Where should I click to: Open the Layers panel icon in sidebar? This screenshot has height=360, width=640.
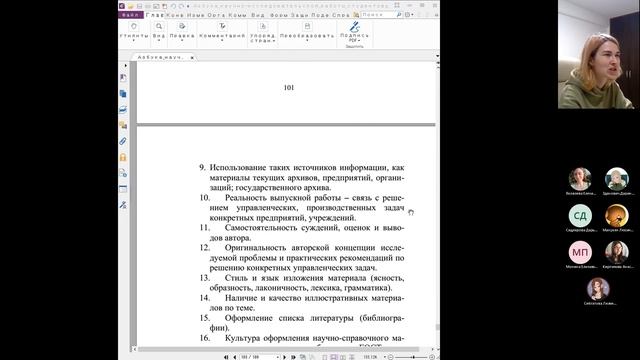click(x=123, y=109)
